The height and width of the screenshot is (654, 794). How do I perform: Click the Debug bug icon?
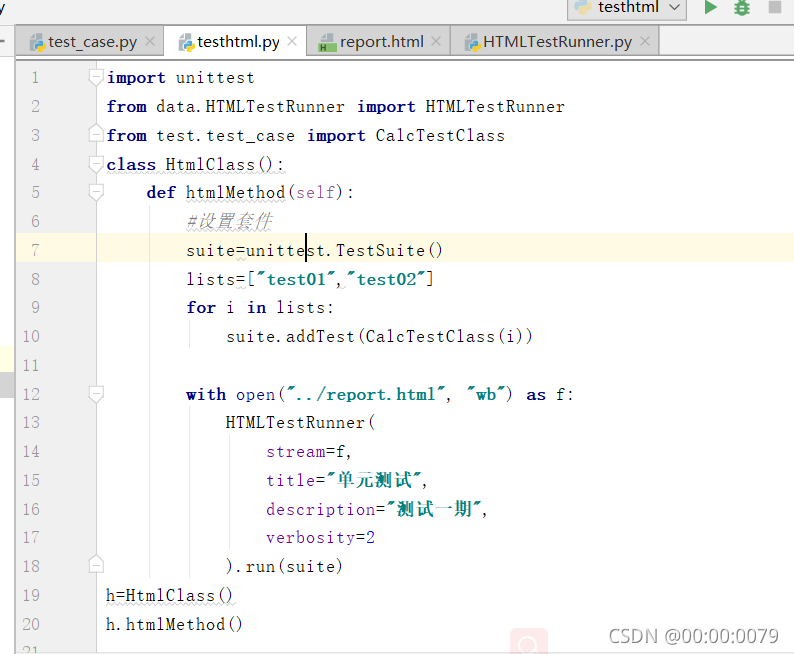pos(742,7)
